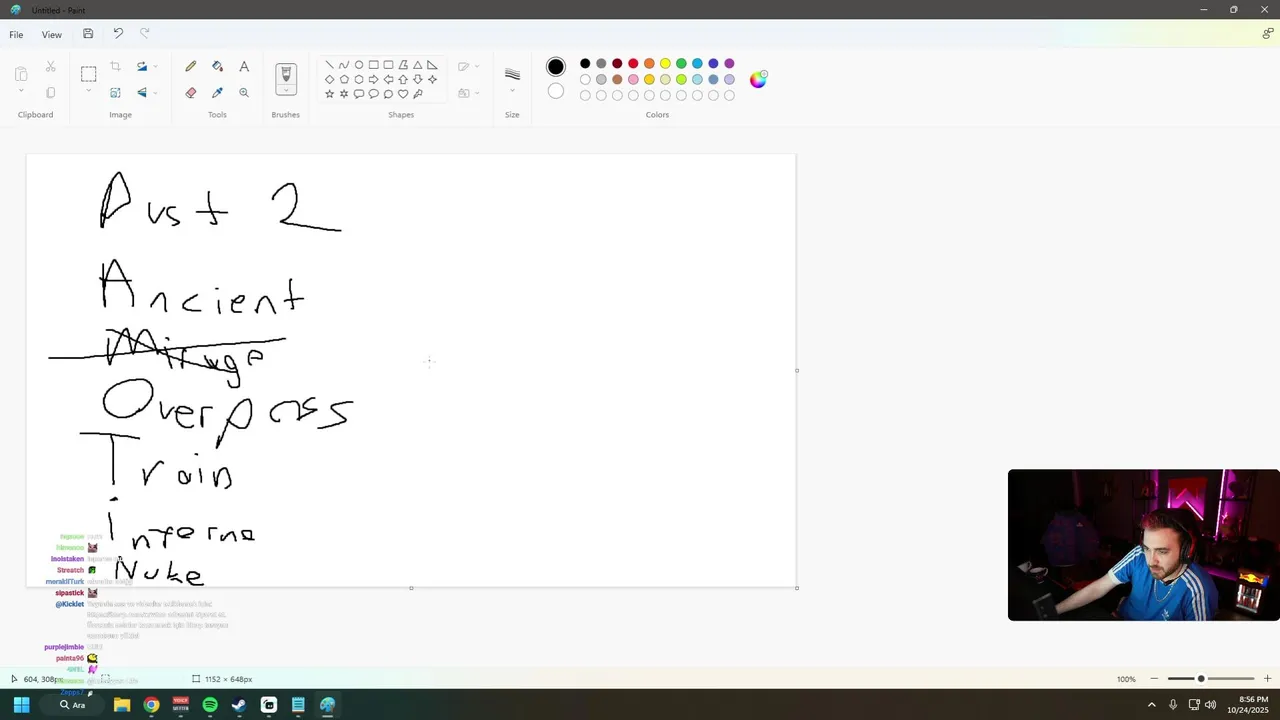Click the Save icon in title bar
Screen dimensions: 1280x720
[x=88, y=34]
